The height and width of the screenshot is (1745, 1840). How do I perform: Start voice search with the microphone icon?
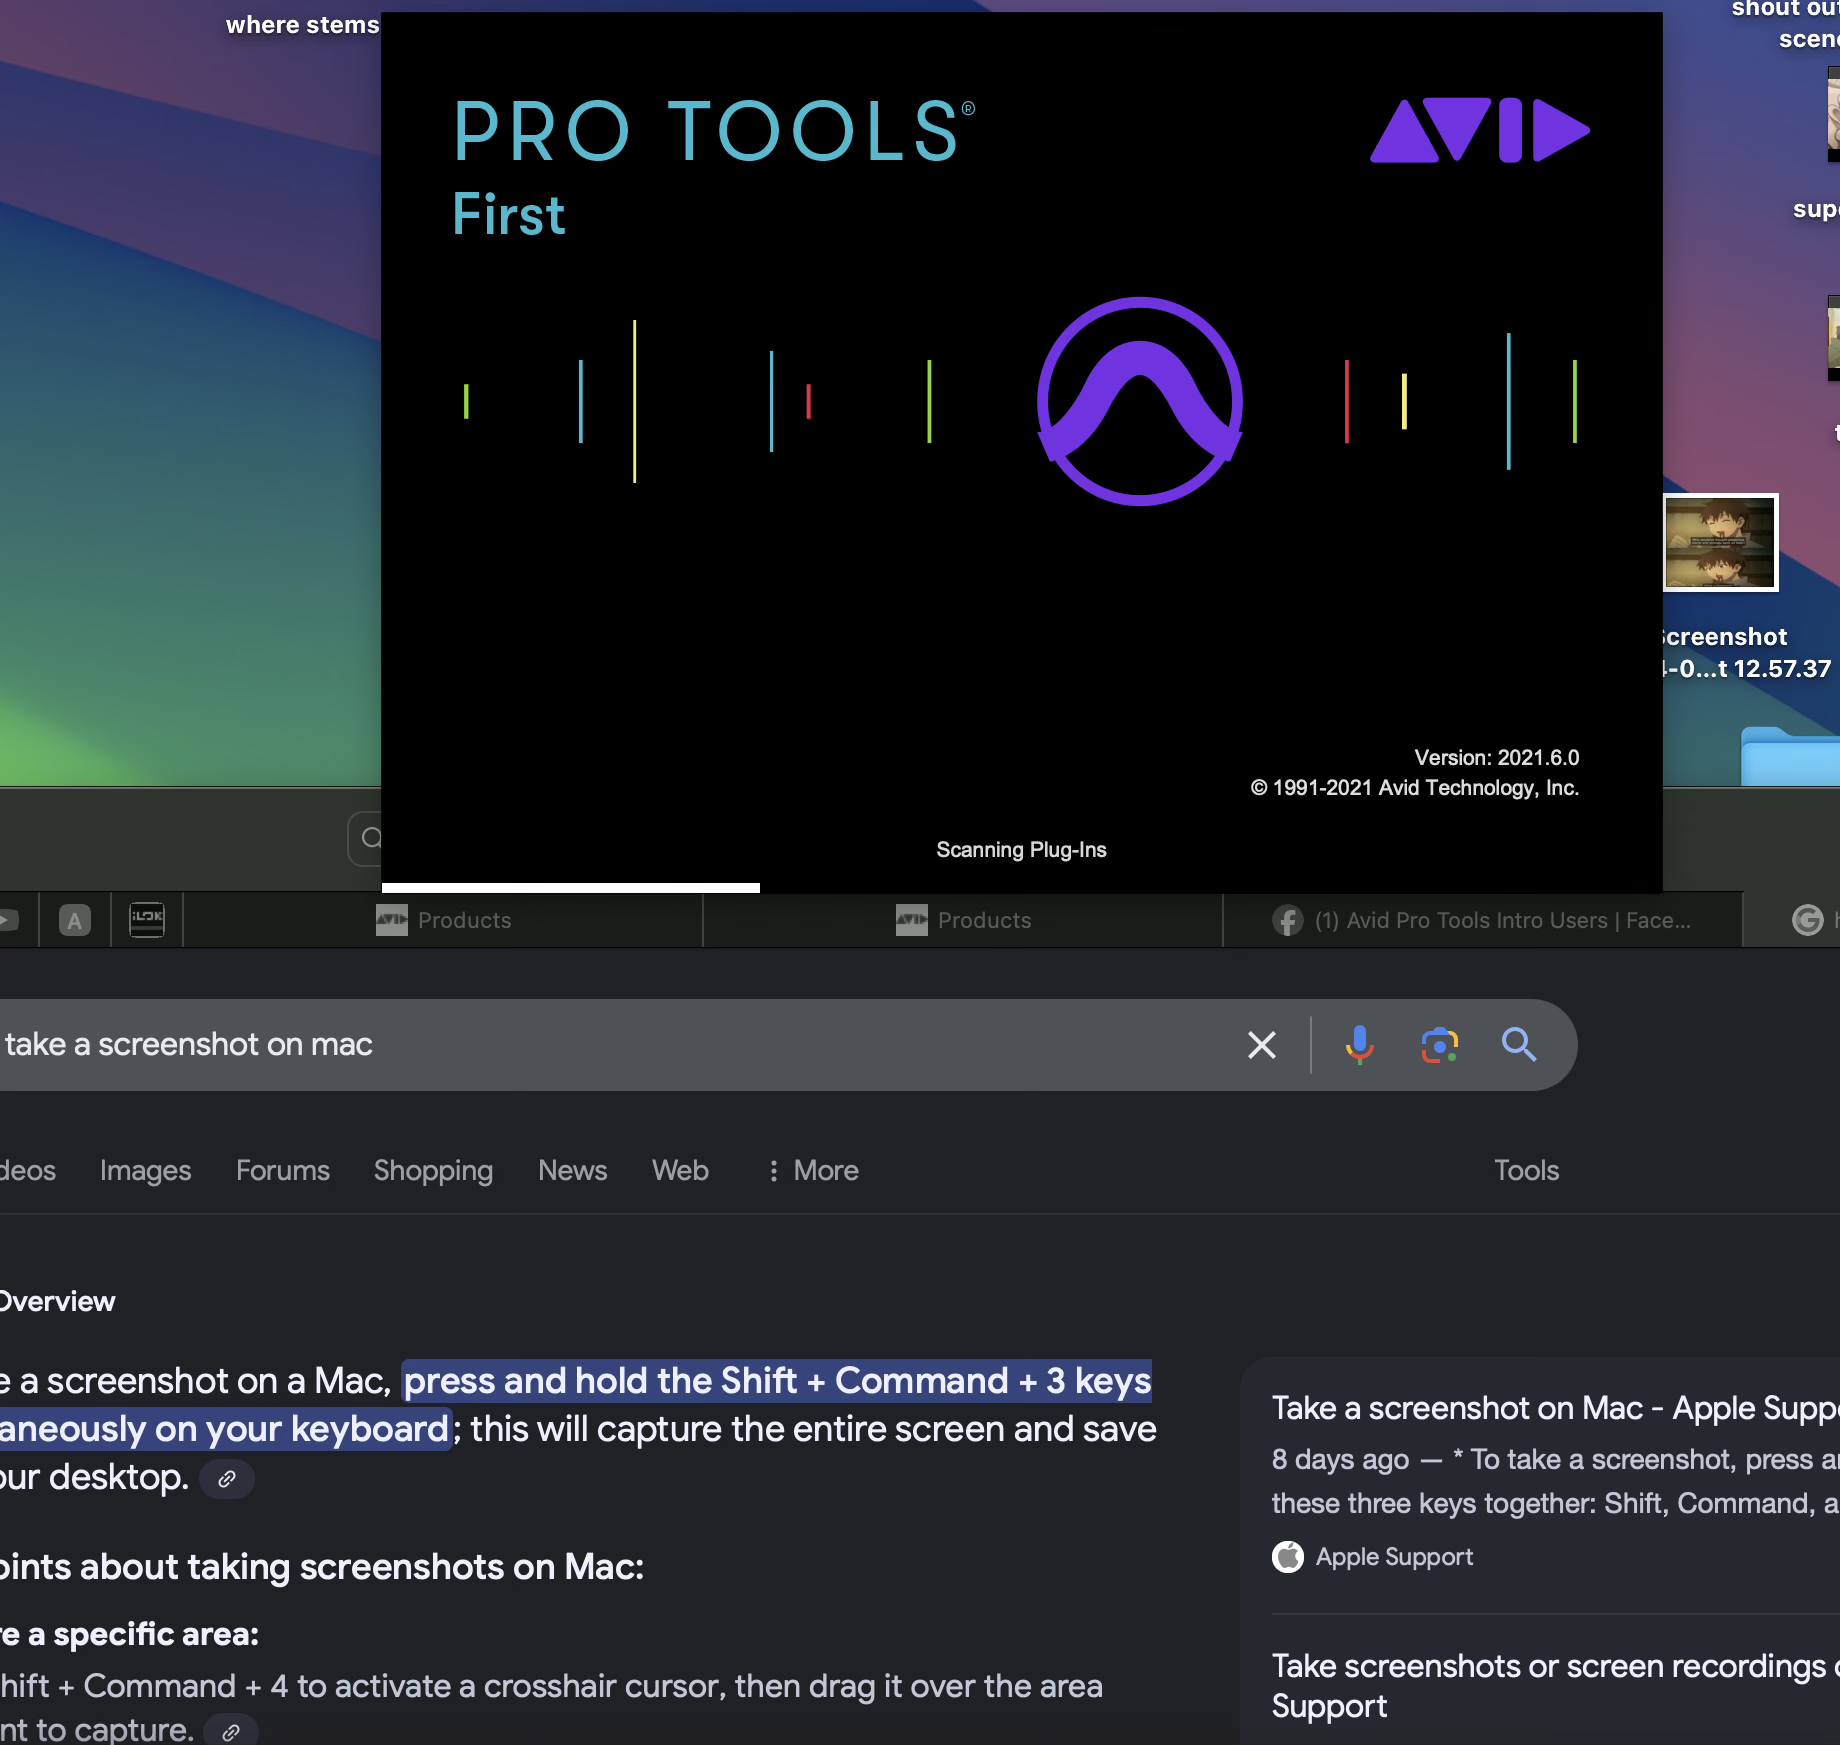(x=1359, y=1045)
